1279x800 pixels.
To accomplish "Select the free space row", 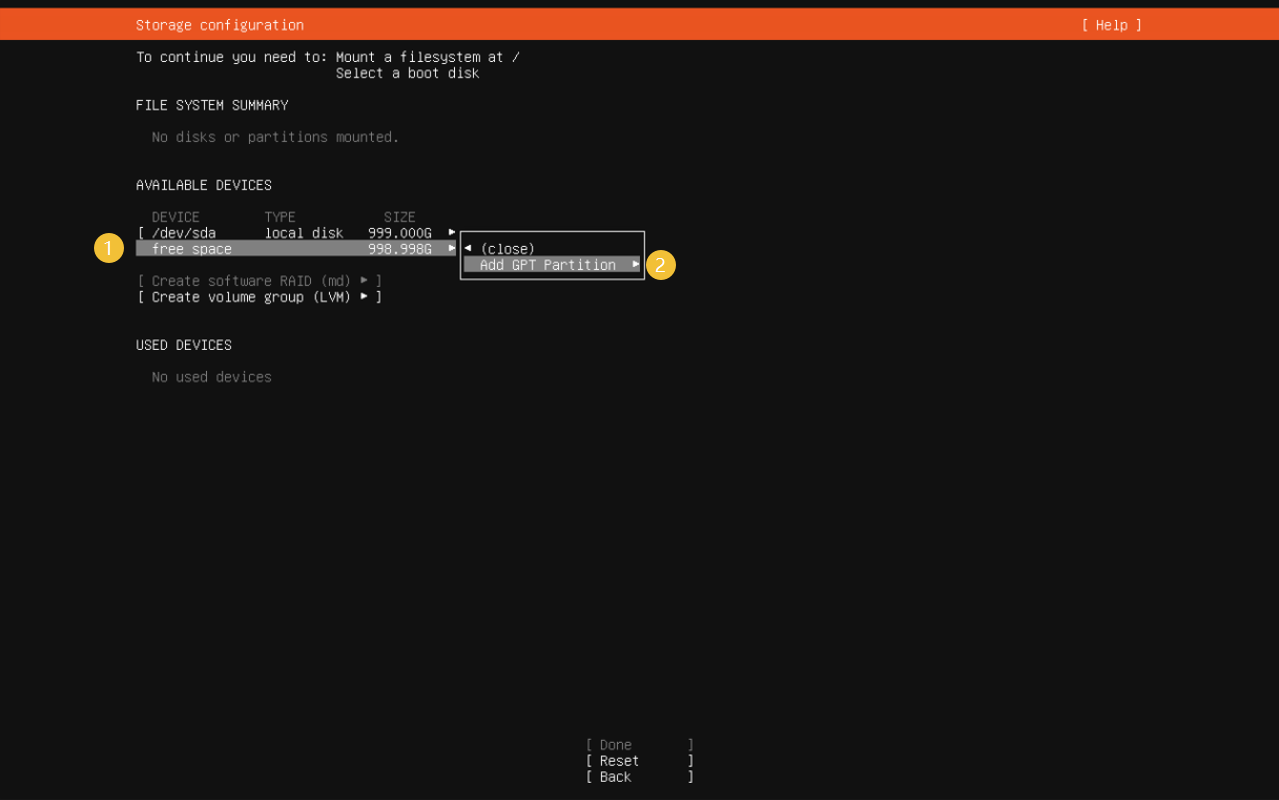I will 192,249.
